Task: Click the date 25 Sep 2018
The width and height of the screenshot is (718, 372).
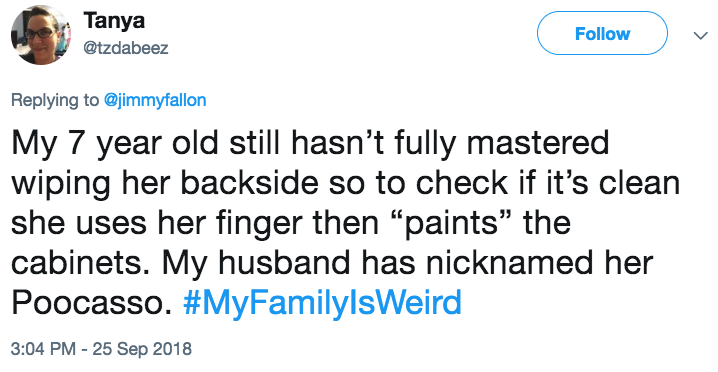Action: [142, 349]
